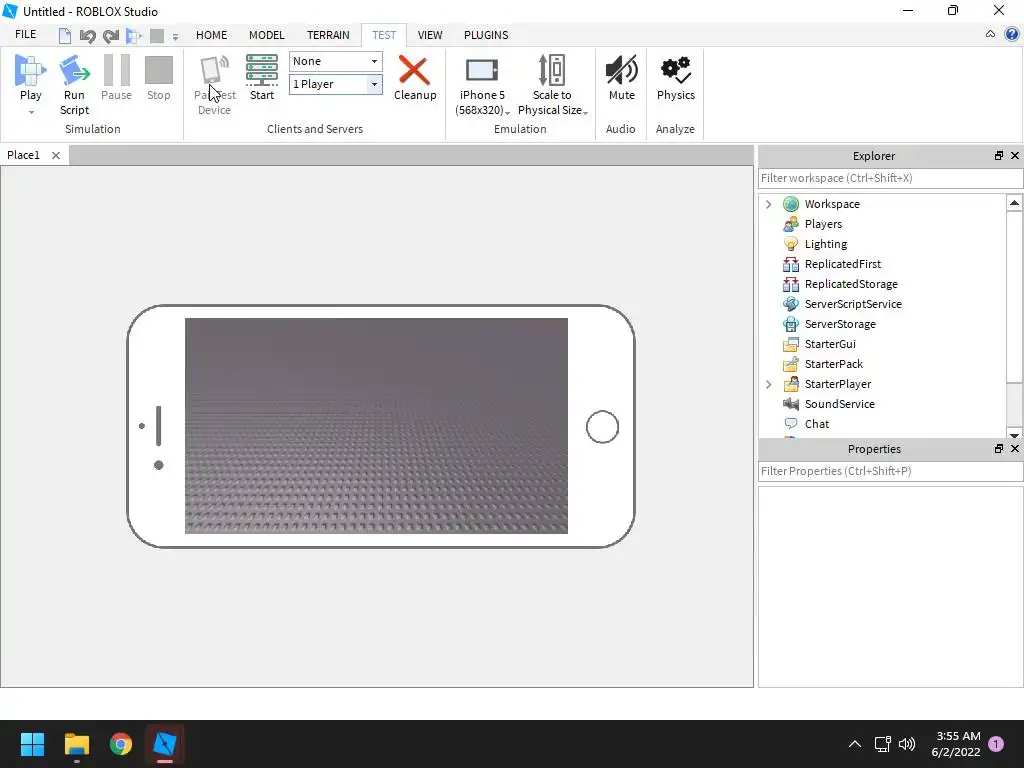Open Chrome from the taskbar

[x=121, y=744]
